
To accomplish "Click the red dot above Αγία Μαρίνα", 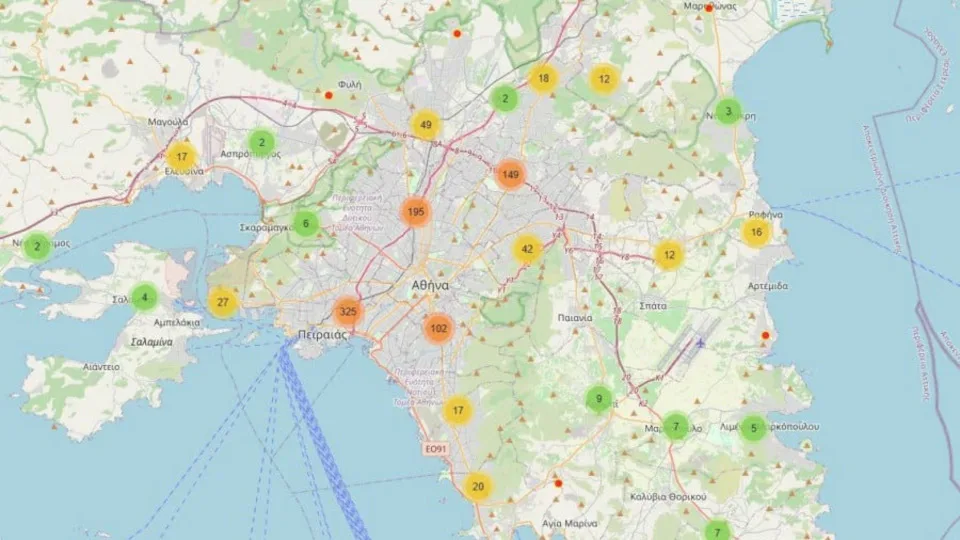I will (558, 484).
